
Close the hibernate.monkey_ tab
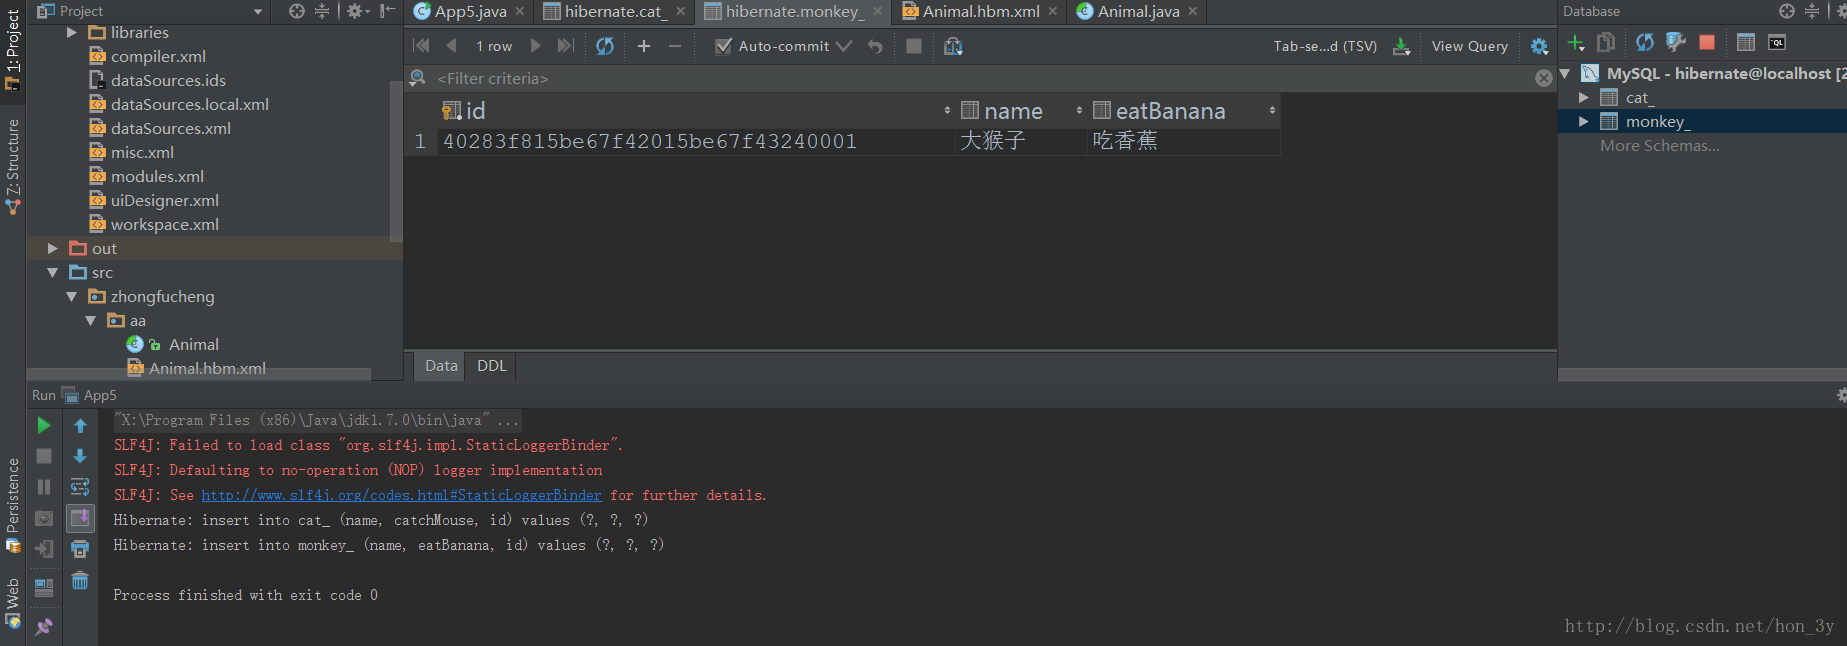tap(878, 12)
